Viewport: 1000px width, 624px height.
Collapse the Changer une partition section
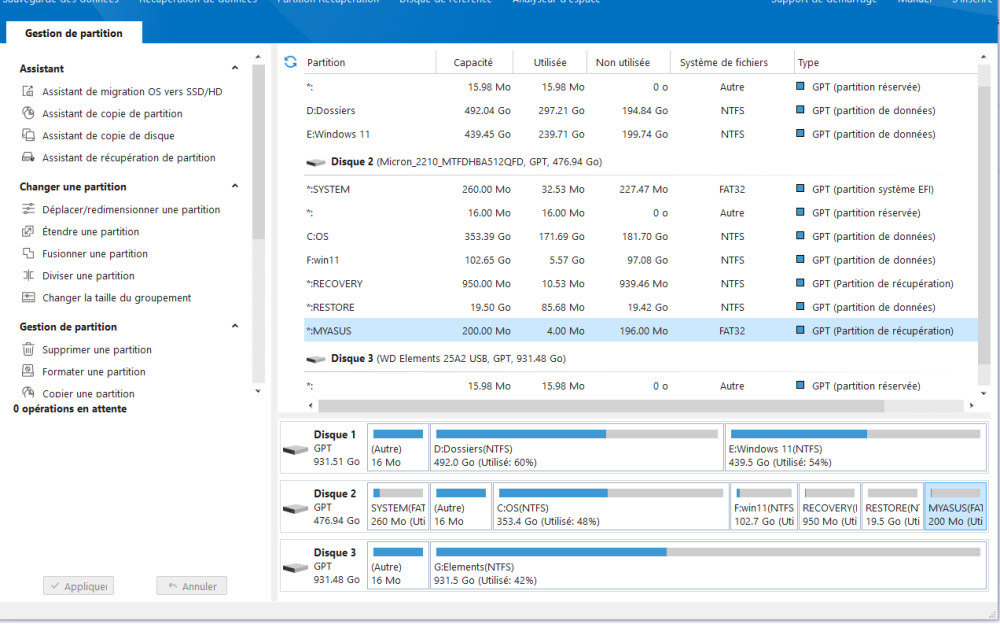click(x=235, y=186)
